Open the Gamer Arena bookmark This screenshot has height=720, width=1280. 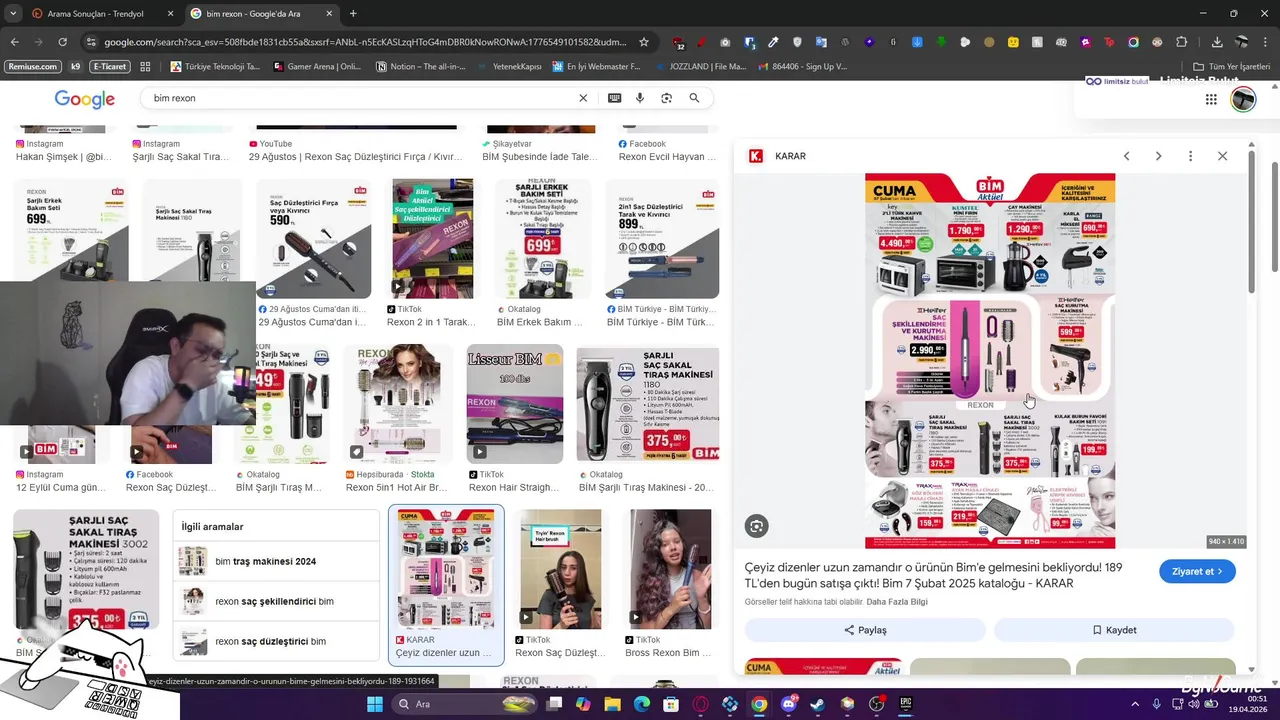pos(317,67)
